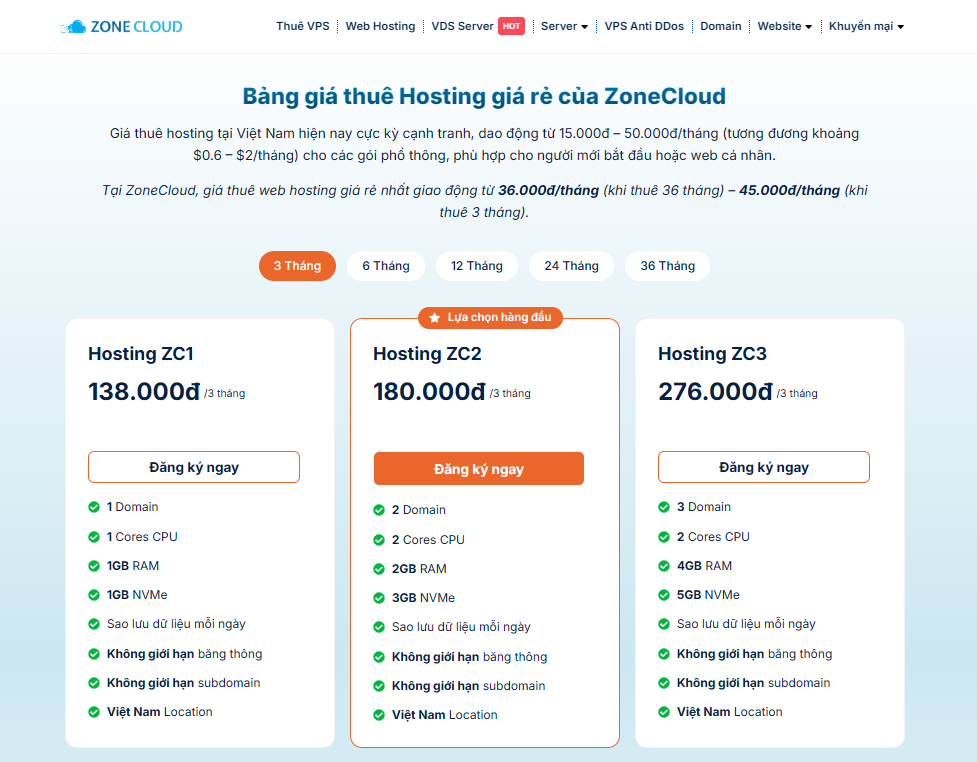Click the 276.000đ price
The width and height of the screenshot is (977, 762).
tap(715, 392)
